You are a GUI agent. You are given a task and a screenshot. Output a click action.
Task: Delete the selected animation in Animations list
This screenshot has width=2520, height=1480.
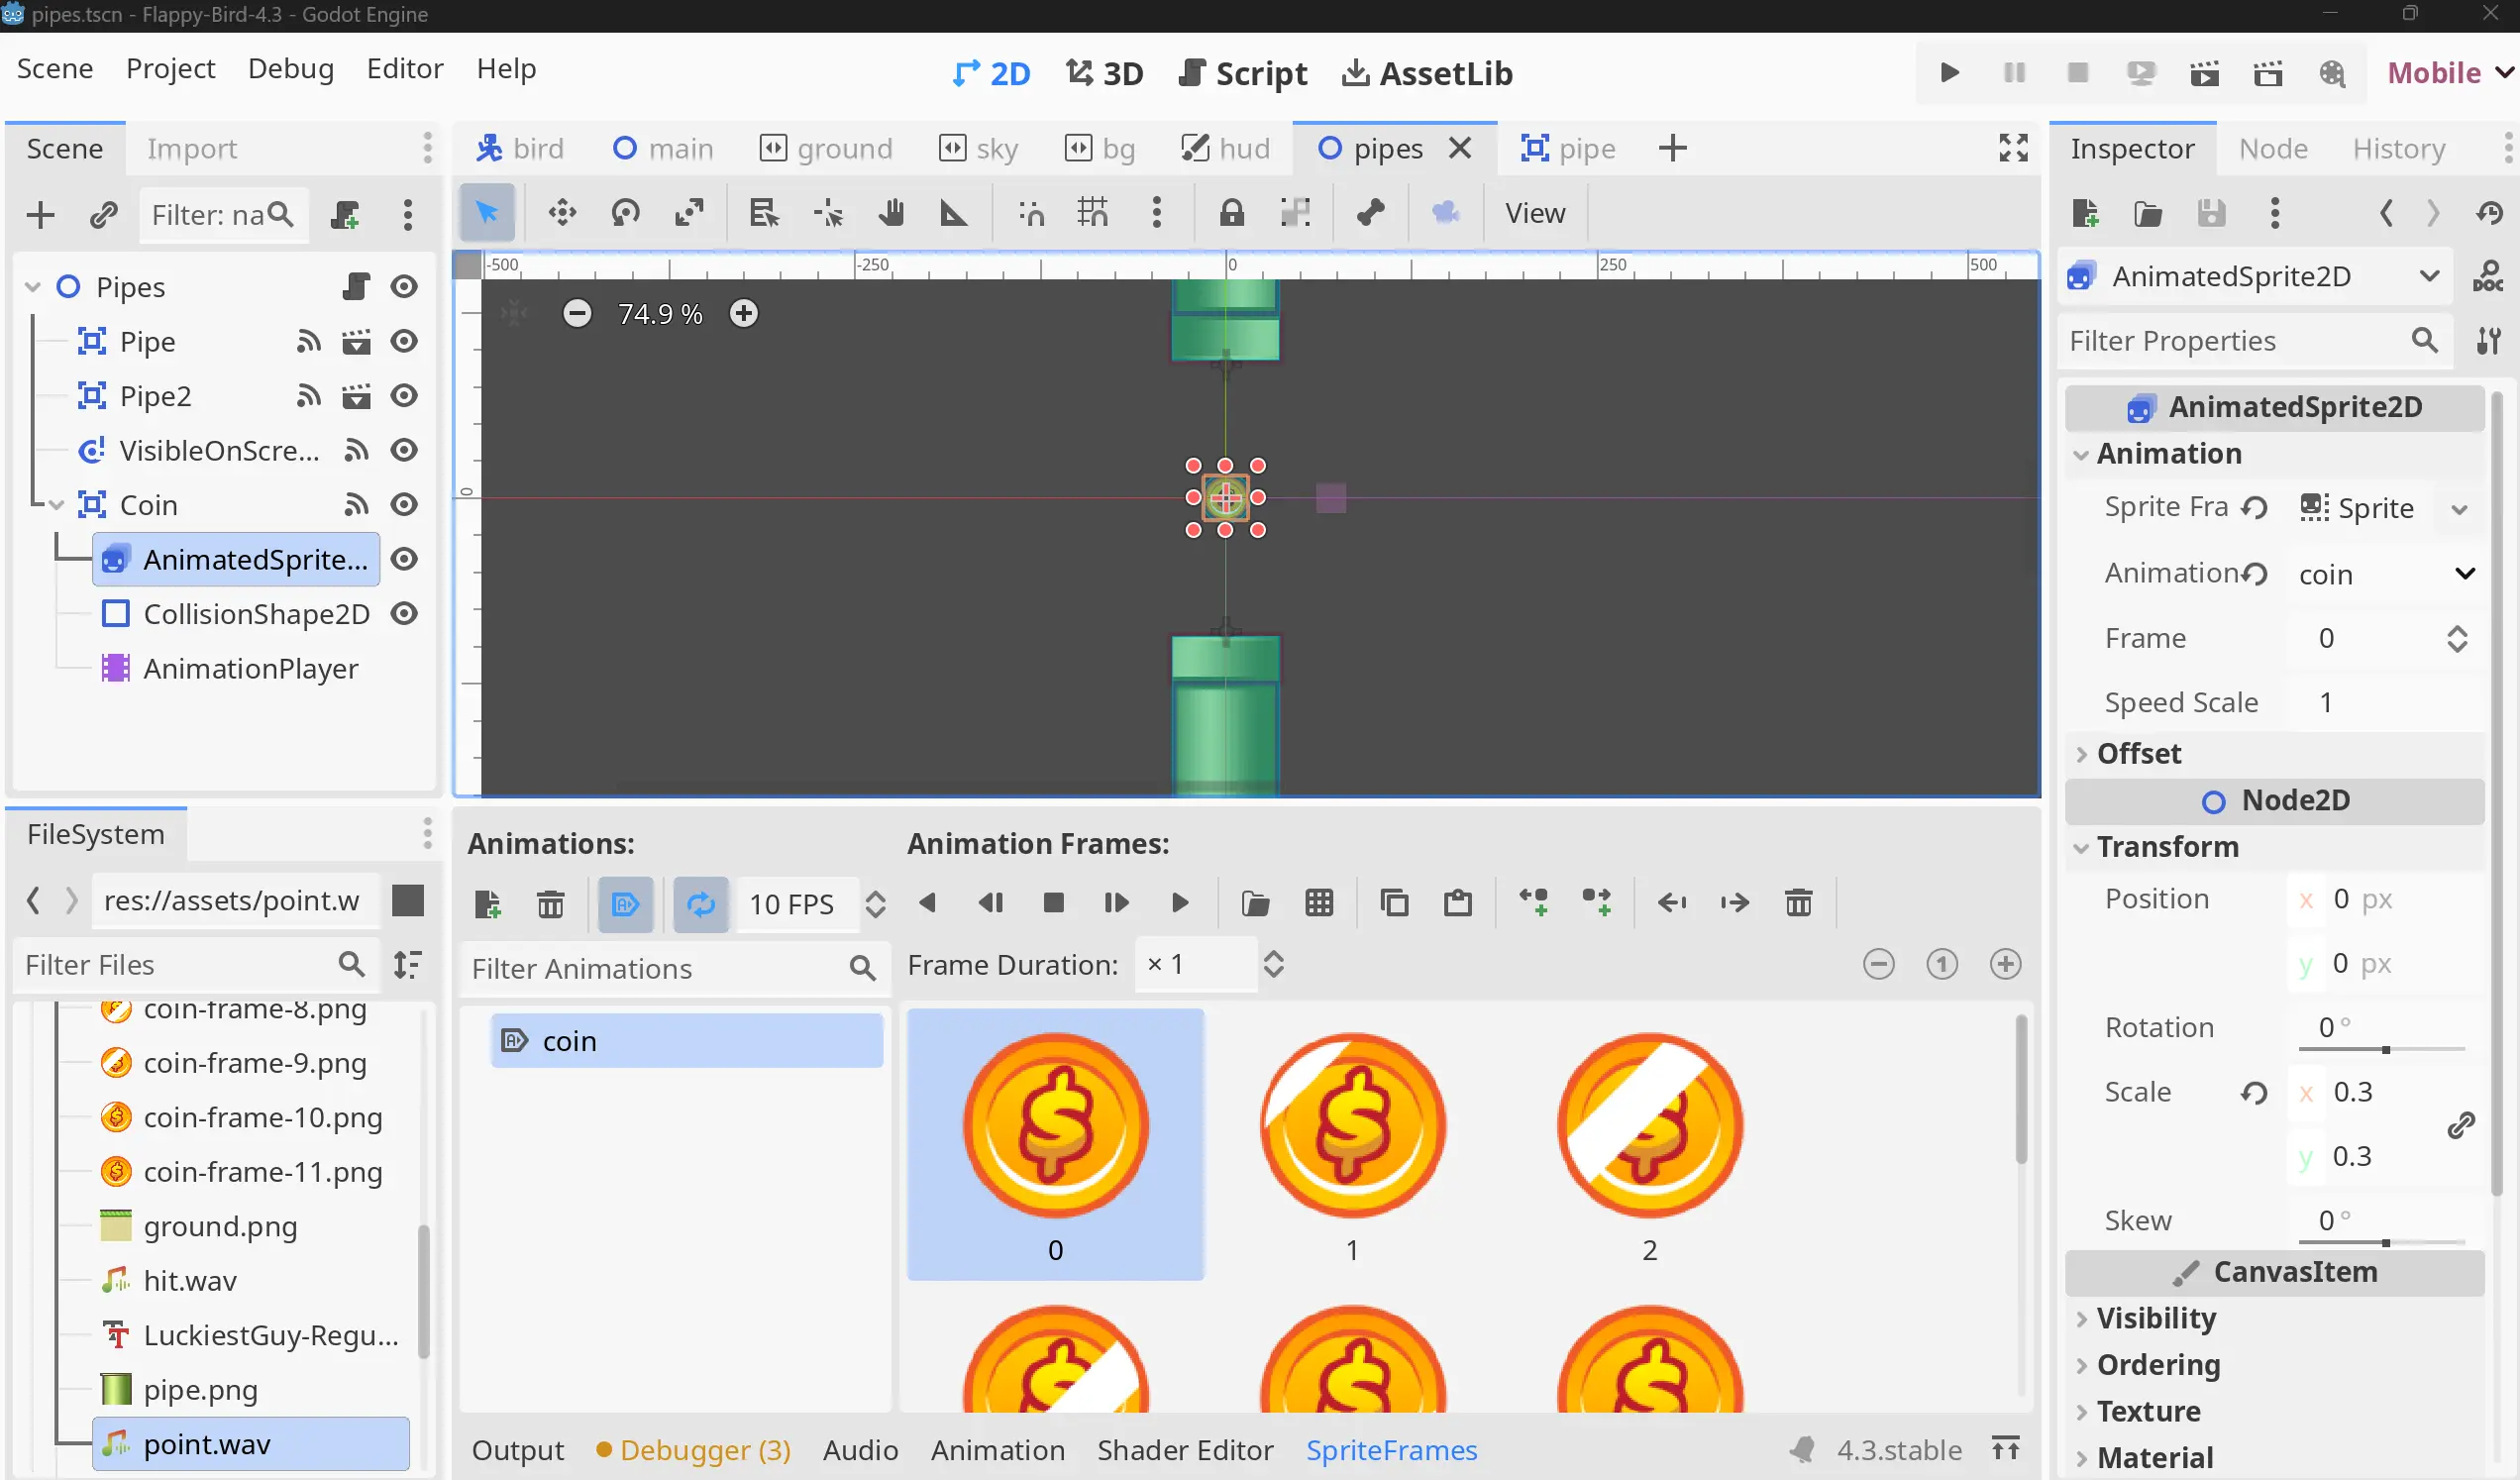click(551, 904)
